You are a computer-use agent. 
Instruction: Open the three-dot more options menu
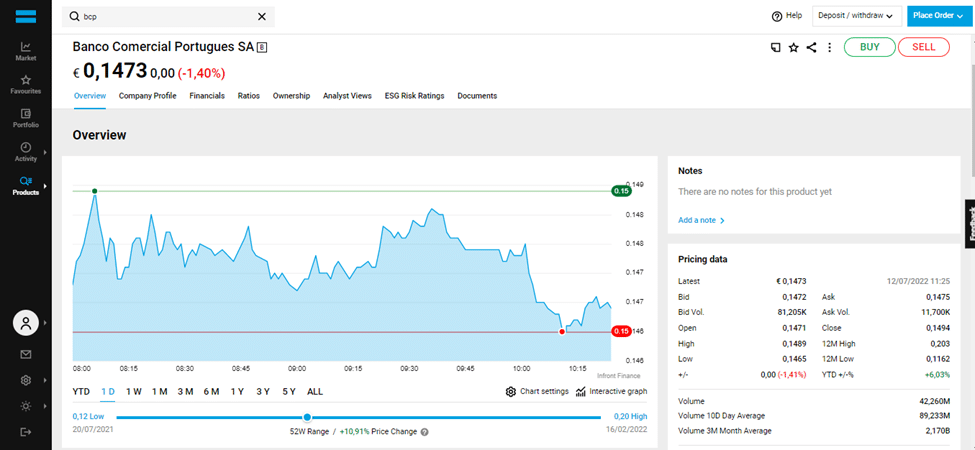coord(829,47)
